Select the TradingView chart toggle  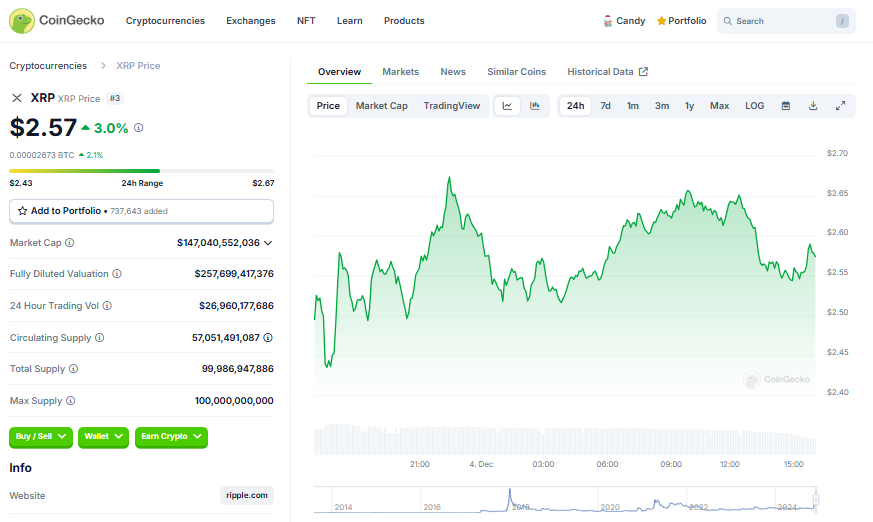pyautogui.click(x=452, y=106)
